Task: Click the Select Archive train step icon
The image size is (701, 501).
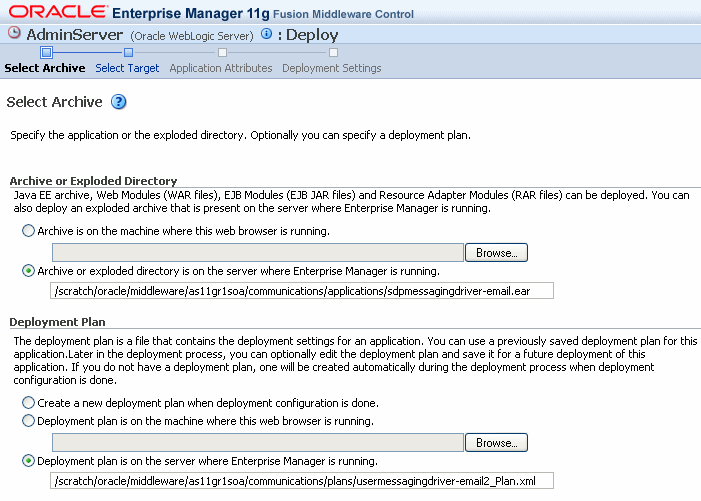Action: tap(46, 52)
